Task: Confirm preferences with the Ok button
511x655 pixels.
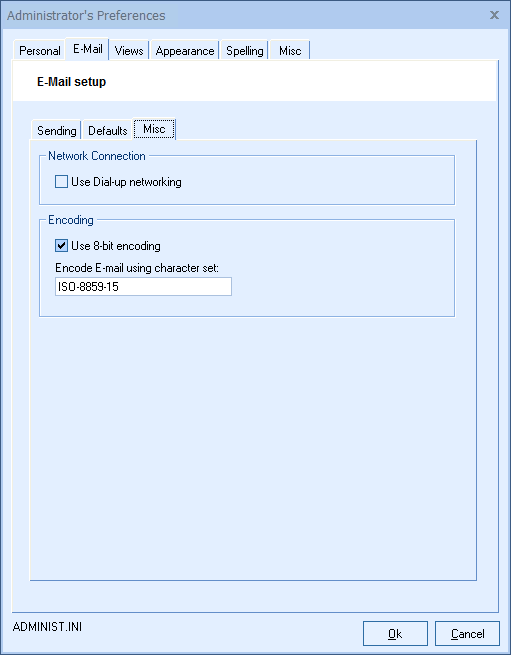Action: click(395, 634)
